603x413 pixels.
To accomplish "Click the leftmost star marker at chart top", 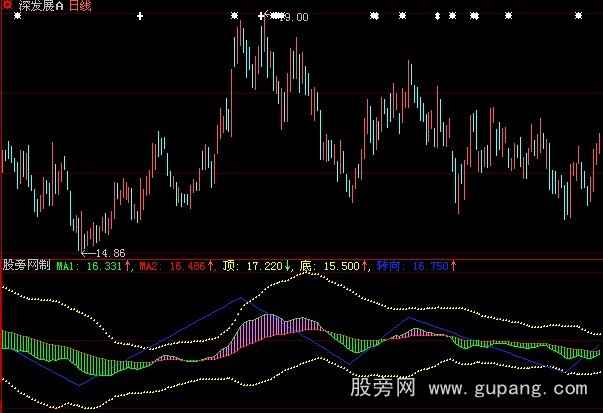I will (16, 17).
